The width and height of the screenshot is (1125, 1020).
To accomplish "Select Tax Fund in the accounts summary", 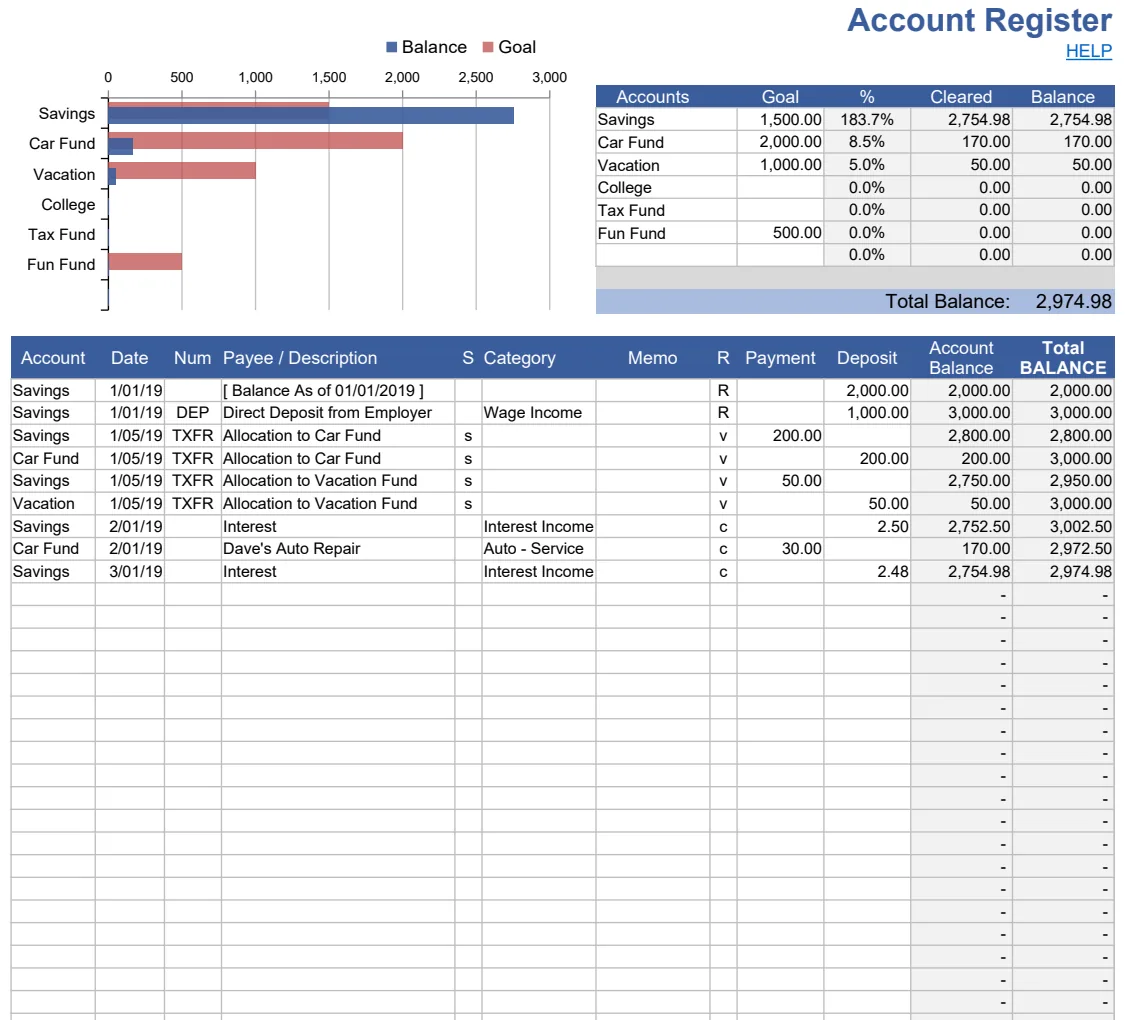I will (667, 210).
